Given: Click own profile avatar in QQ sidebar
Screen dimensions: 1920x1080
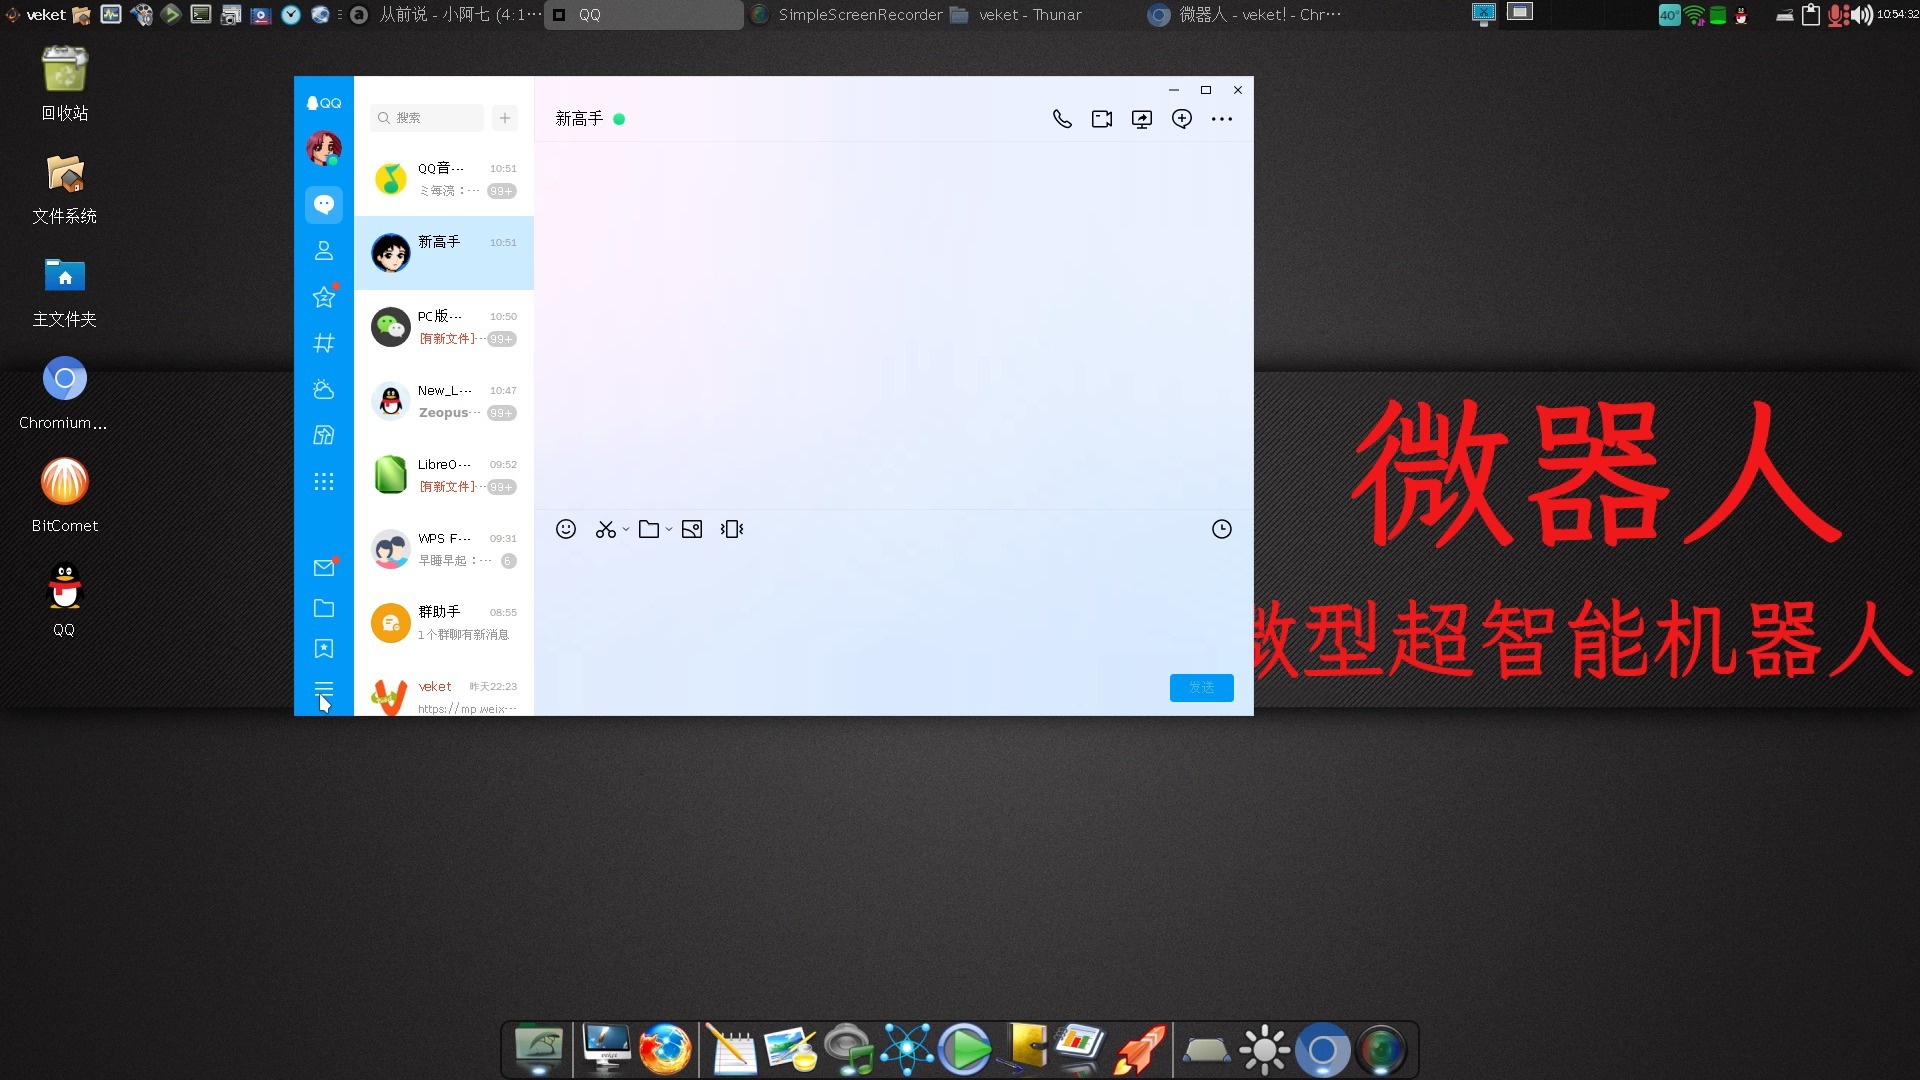Looking at the screenshot, I should tap(323, 149).
